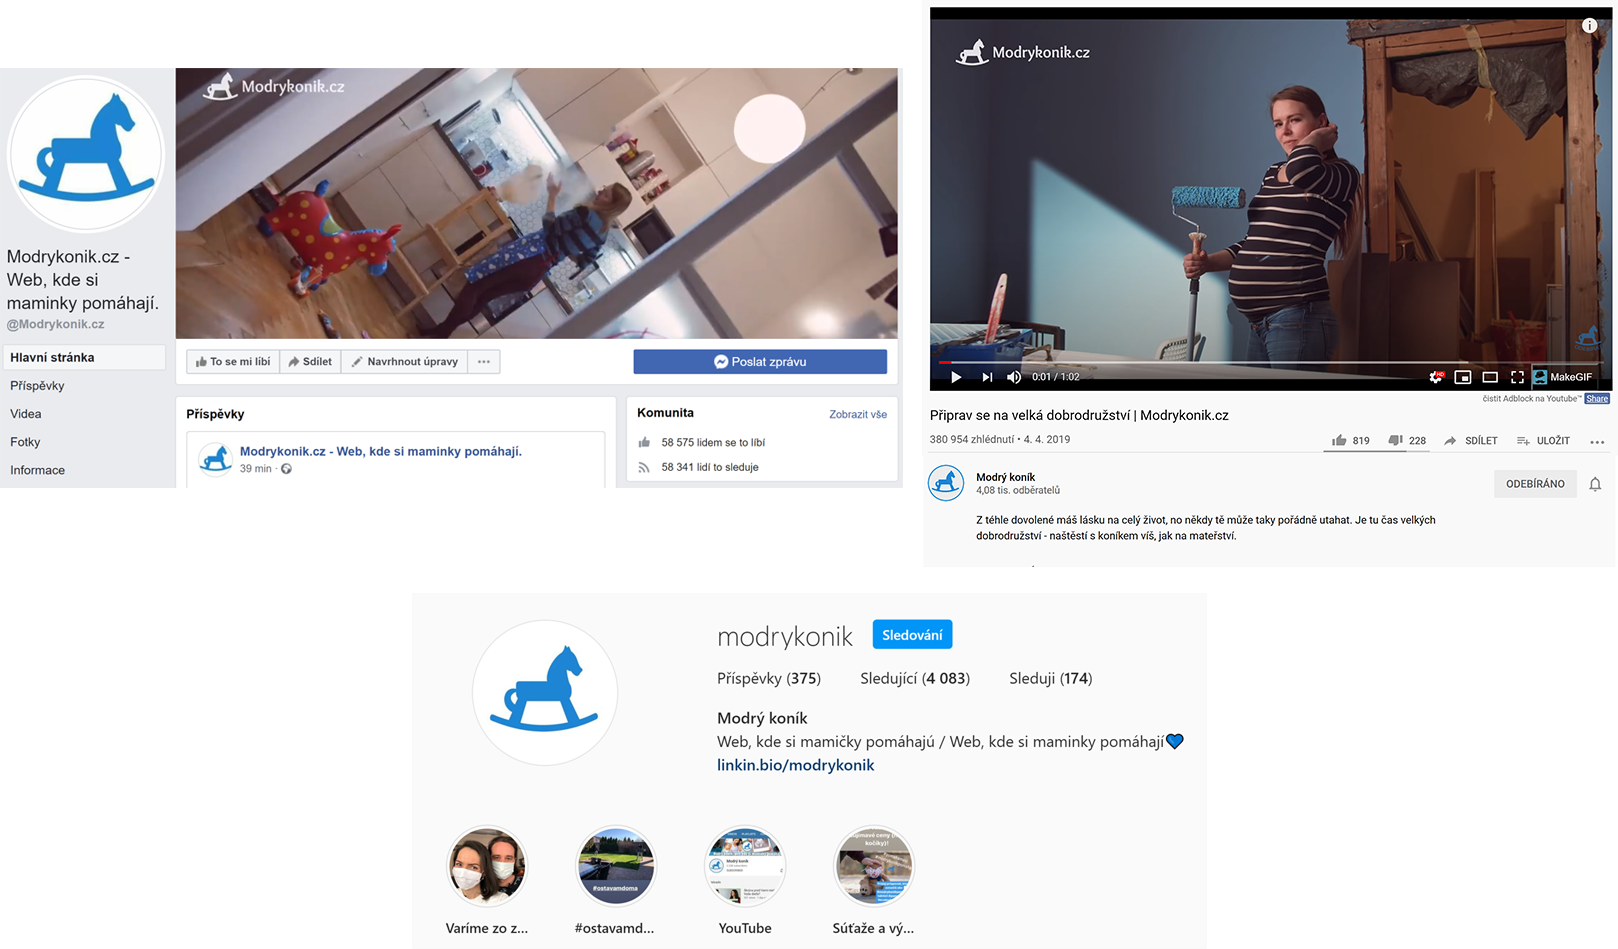This screenshot has height=949, width=1618.
Task: Open Modrý koník channel avatar
Action: coord(946,483)
